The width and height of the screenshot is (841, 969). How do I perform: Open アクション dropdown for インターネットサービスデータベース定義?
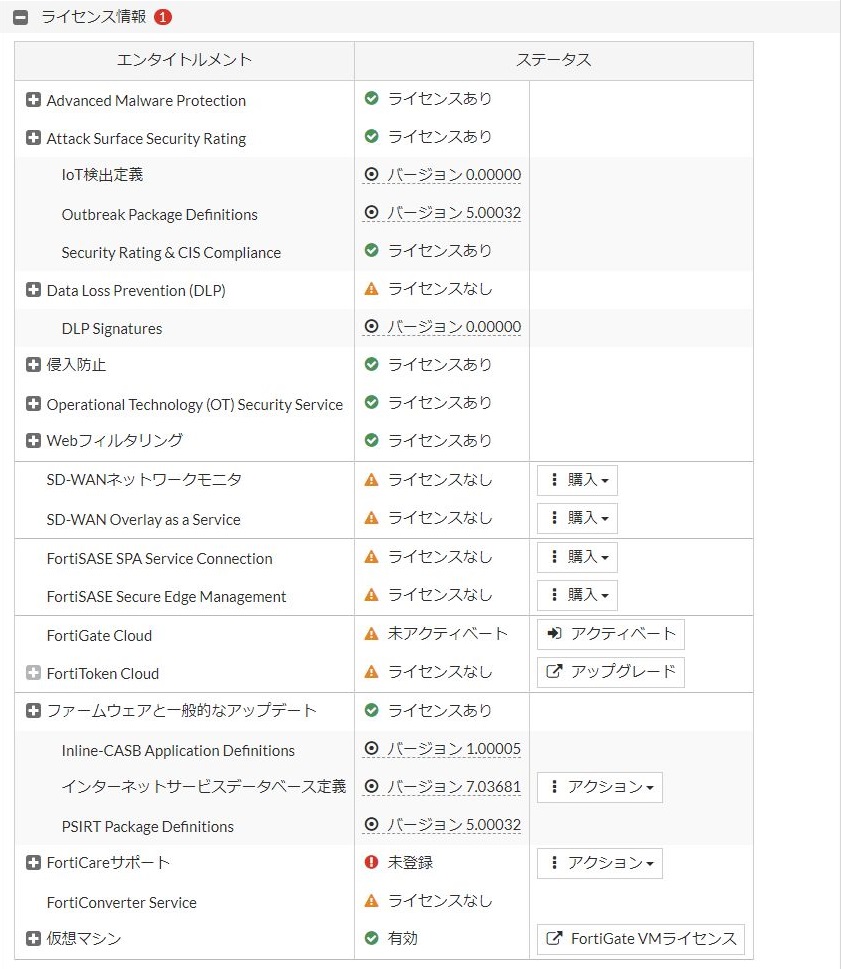(599, 787)
